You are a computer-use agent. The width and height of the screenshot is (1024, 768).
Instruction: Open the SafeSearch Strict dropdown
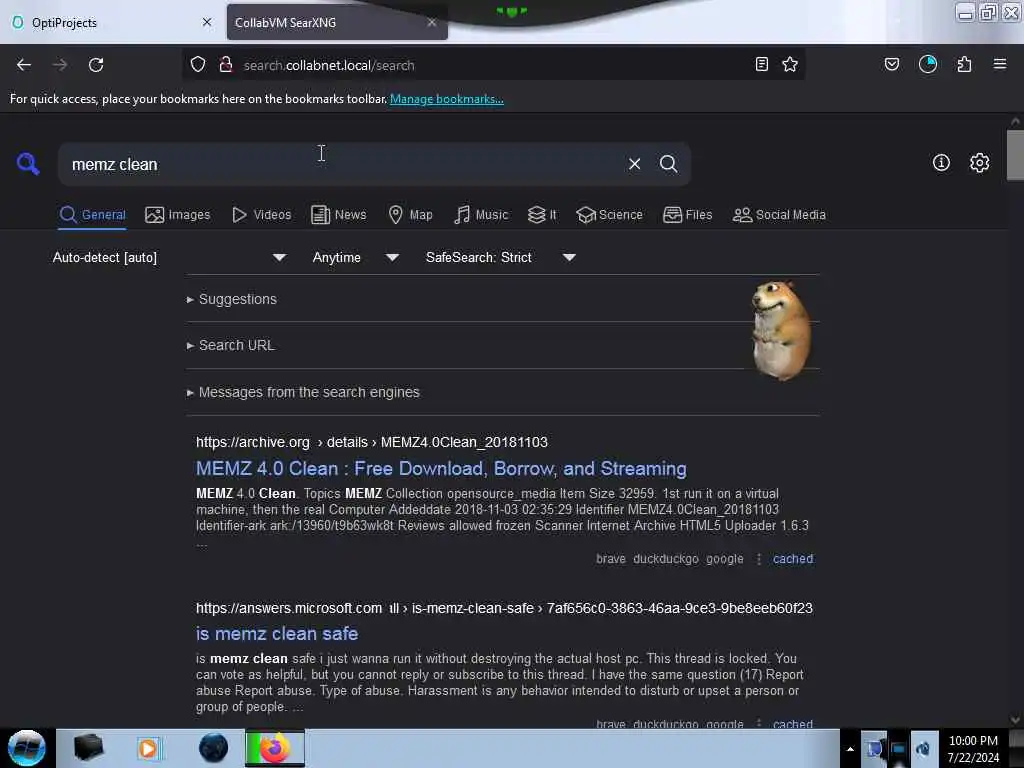[x=500, y=257]
